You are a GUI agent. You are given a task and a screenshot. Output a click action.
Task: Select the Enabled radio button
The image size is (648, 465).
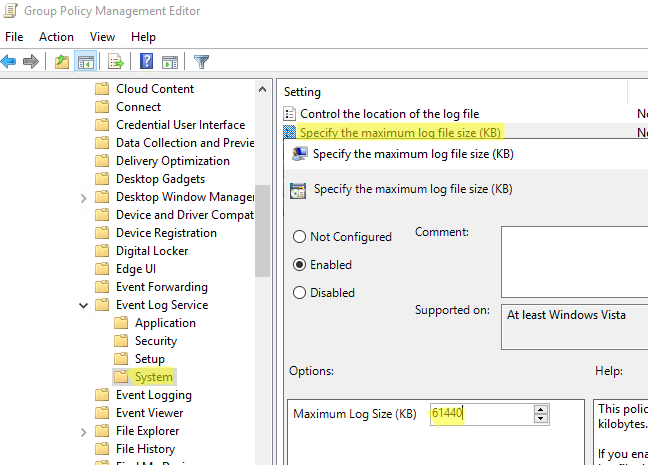pyautogui.click(x=299, y=265)
